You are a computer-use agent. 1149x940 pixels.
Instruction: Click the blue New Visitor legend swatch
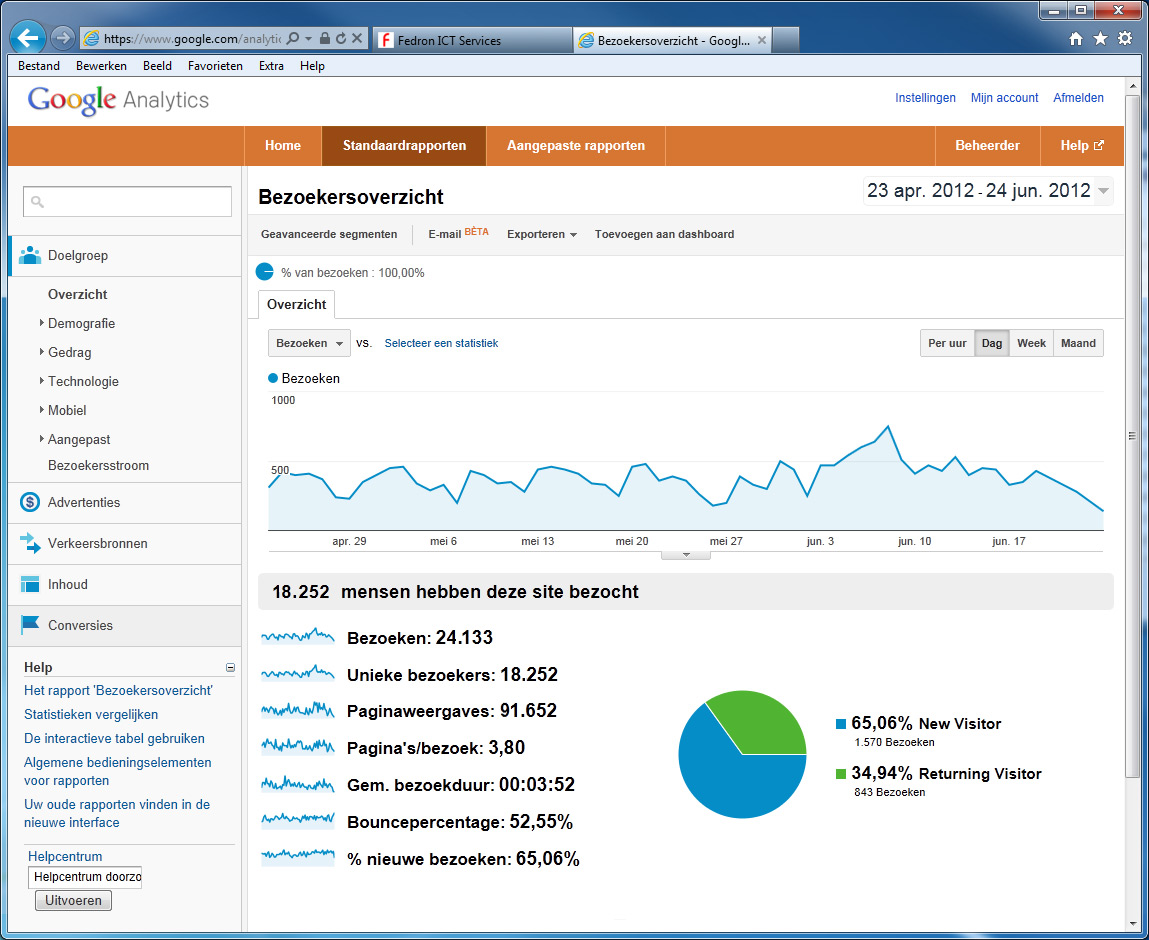[840, 724]
